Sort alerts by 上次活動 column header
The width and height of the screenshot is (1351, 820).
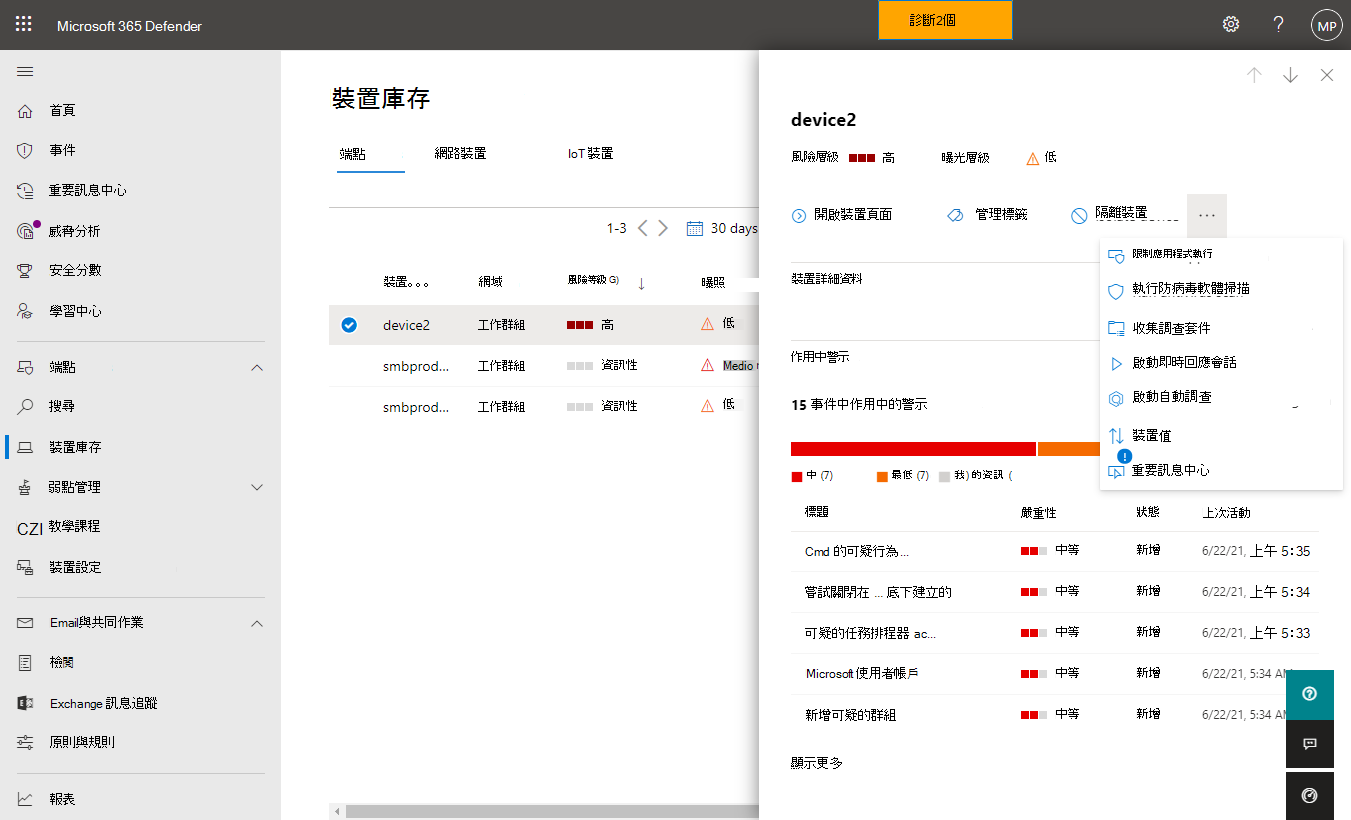1226,513
